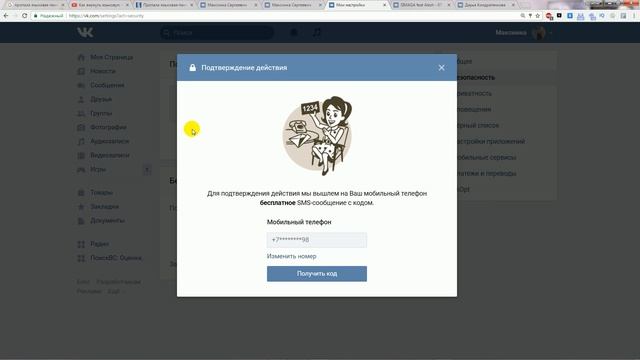
Task: Focus the mobile phone number field
Action: click(x=317, y=240)
